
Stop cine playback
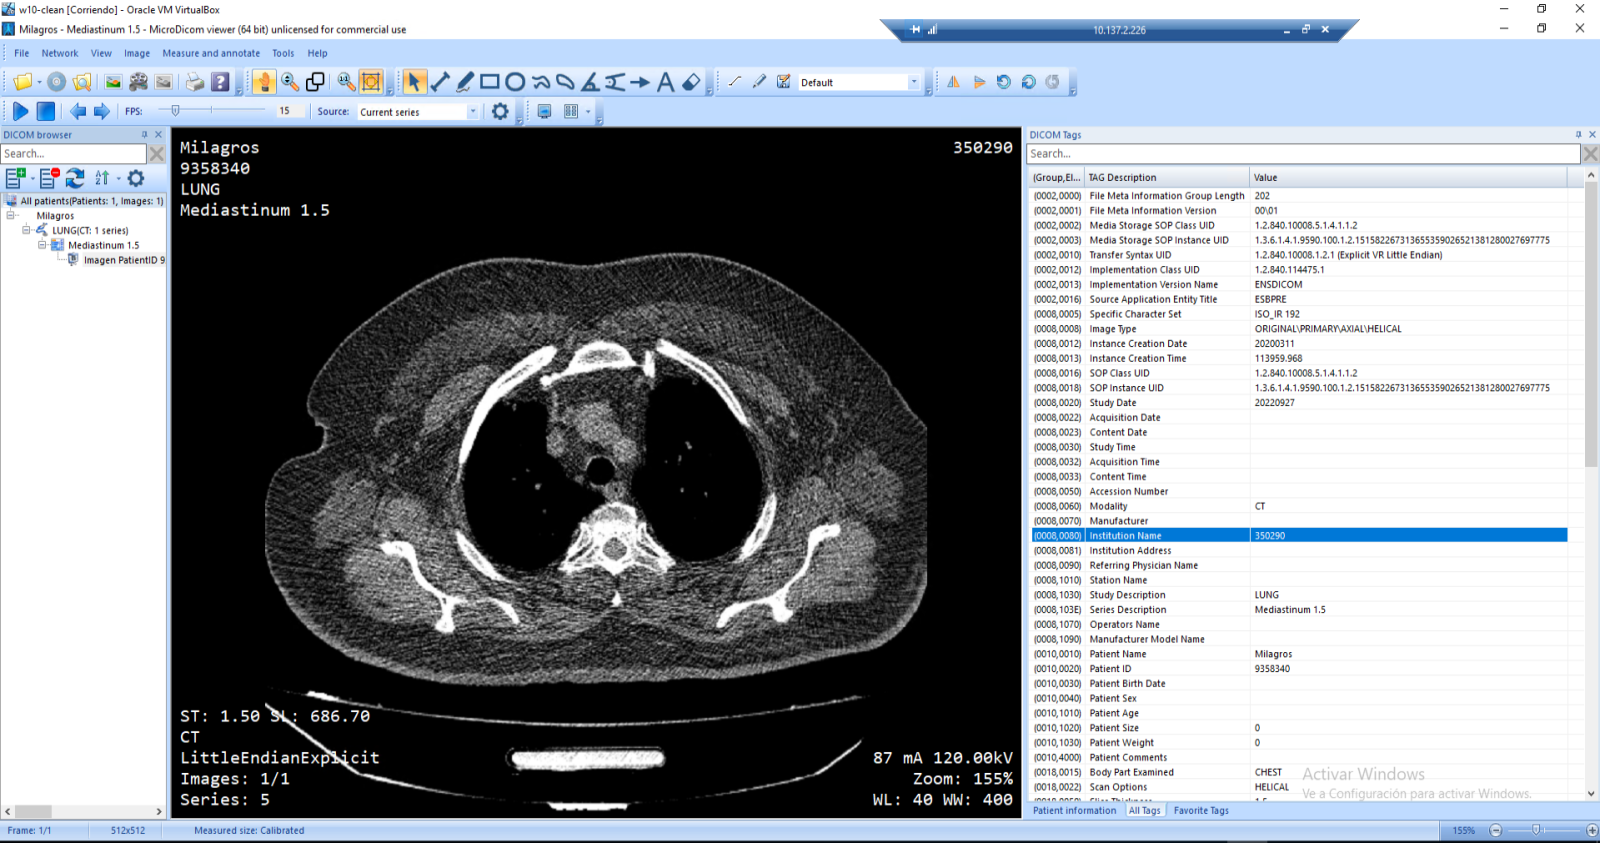(46, 111)
